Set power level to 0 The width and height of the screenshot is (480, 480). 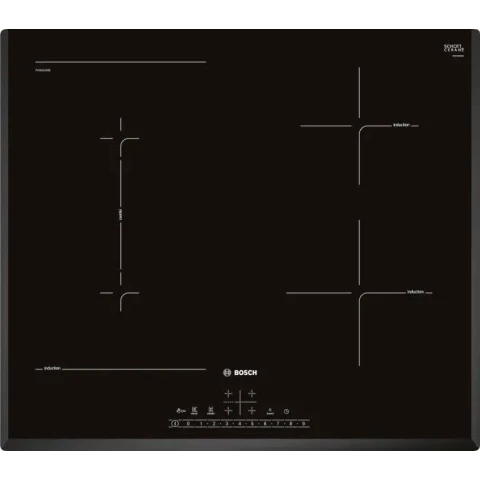188,424
